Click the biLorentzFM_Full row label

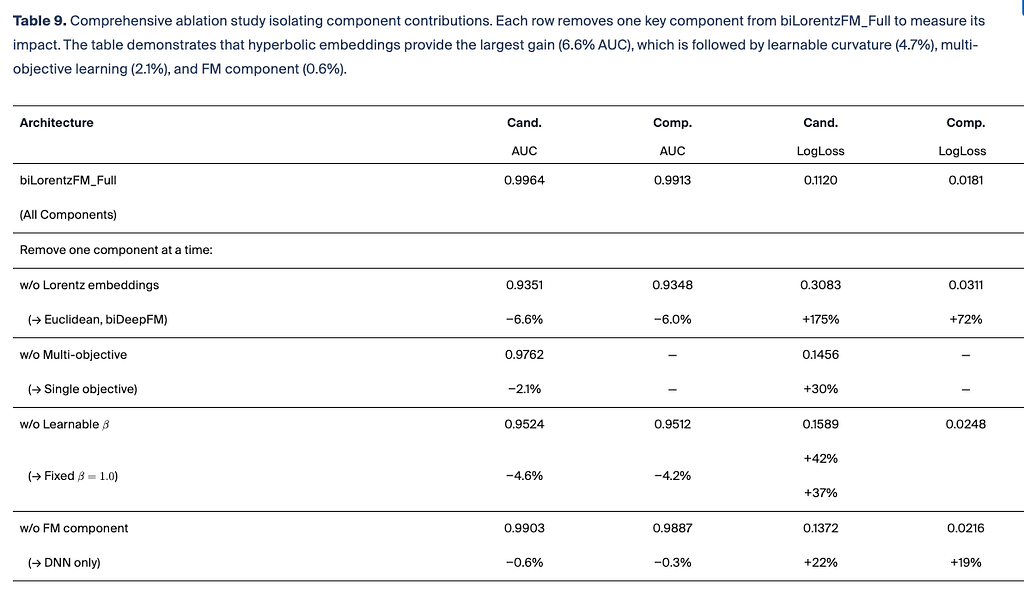68,180
